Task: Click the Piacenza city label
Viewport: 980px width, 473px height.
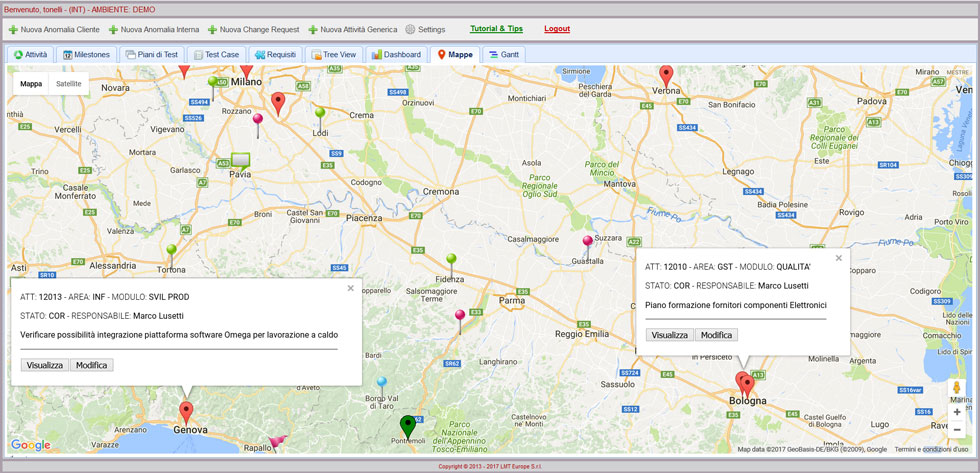Action: point(364,218)
